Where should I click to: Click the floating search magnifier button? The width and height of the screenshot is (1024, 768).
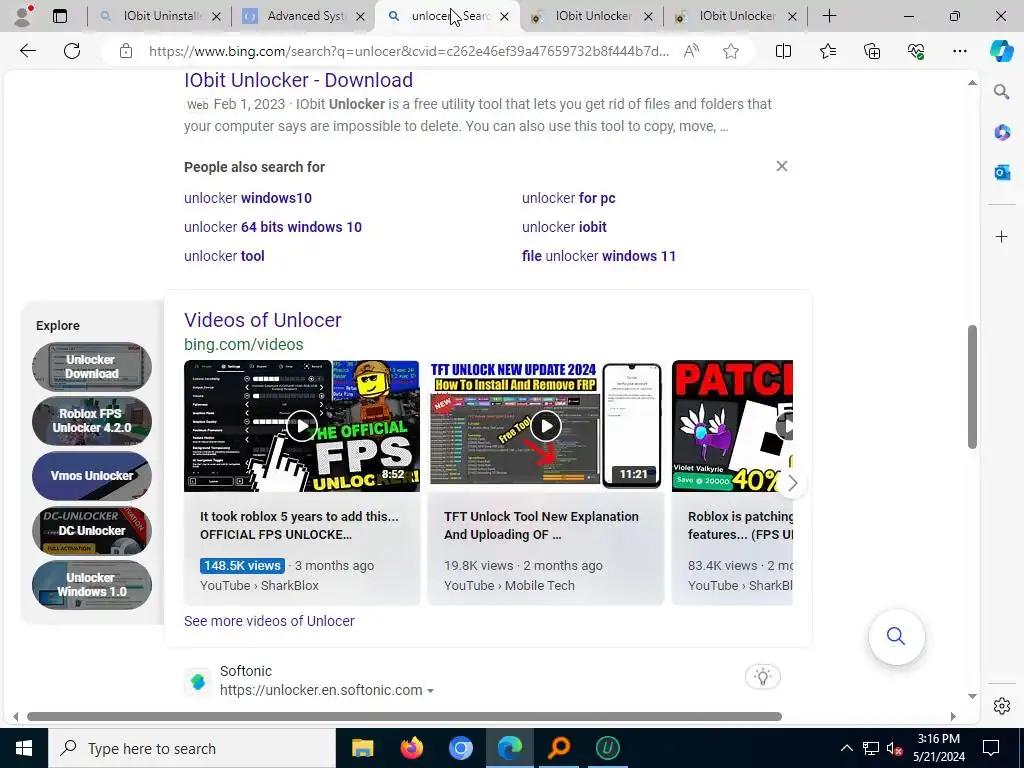(896, 636)
